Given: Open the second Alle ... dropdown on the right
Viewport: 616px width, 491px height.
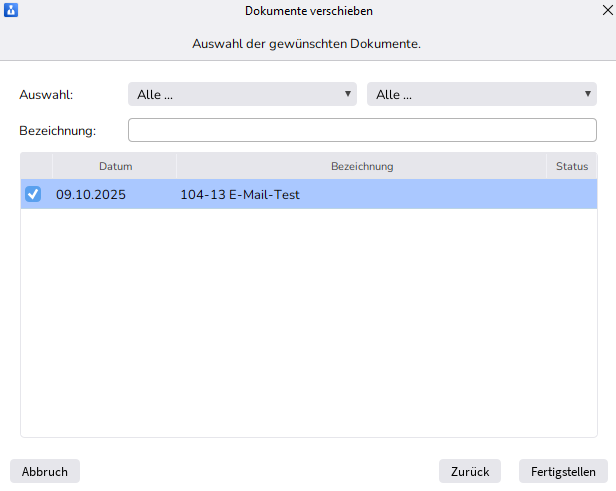Looking at the screenshot, I should pyautogui.click(x=482, y=94).
